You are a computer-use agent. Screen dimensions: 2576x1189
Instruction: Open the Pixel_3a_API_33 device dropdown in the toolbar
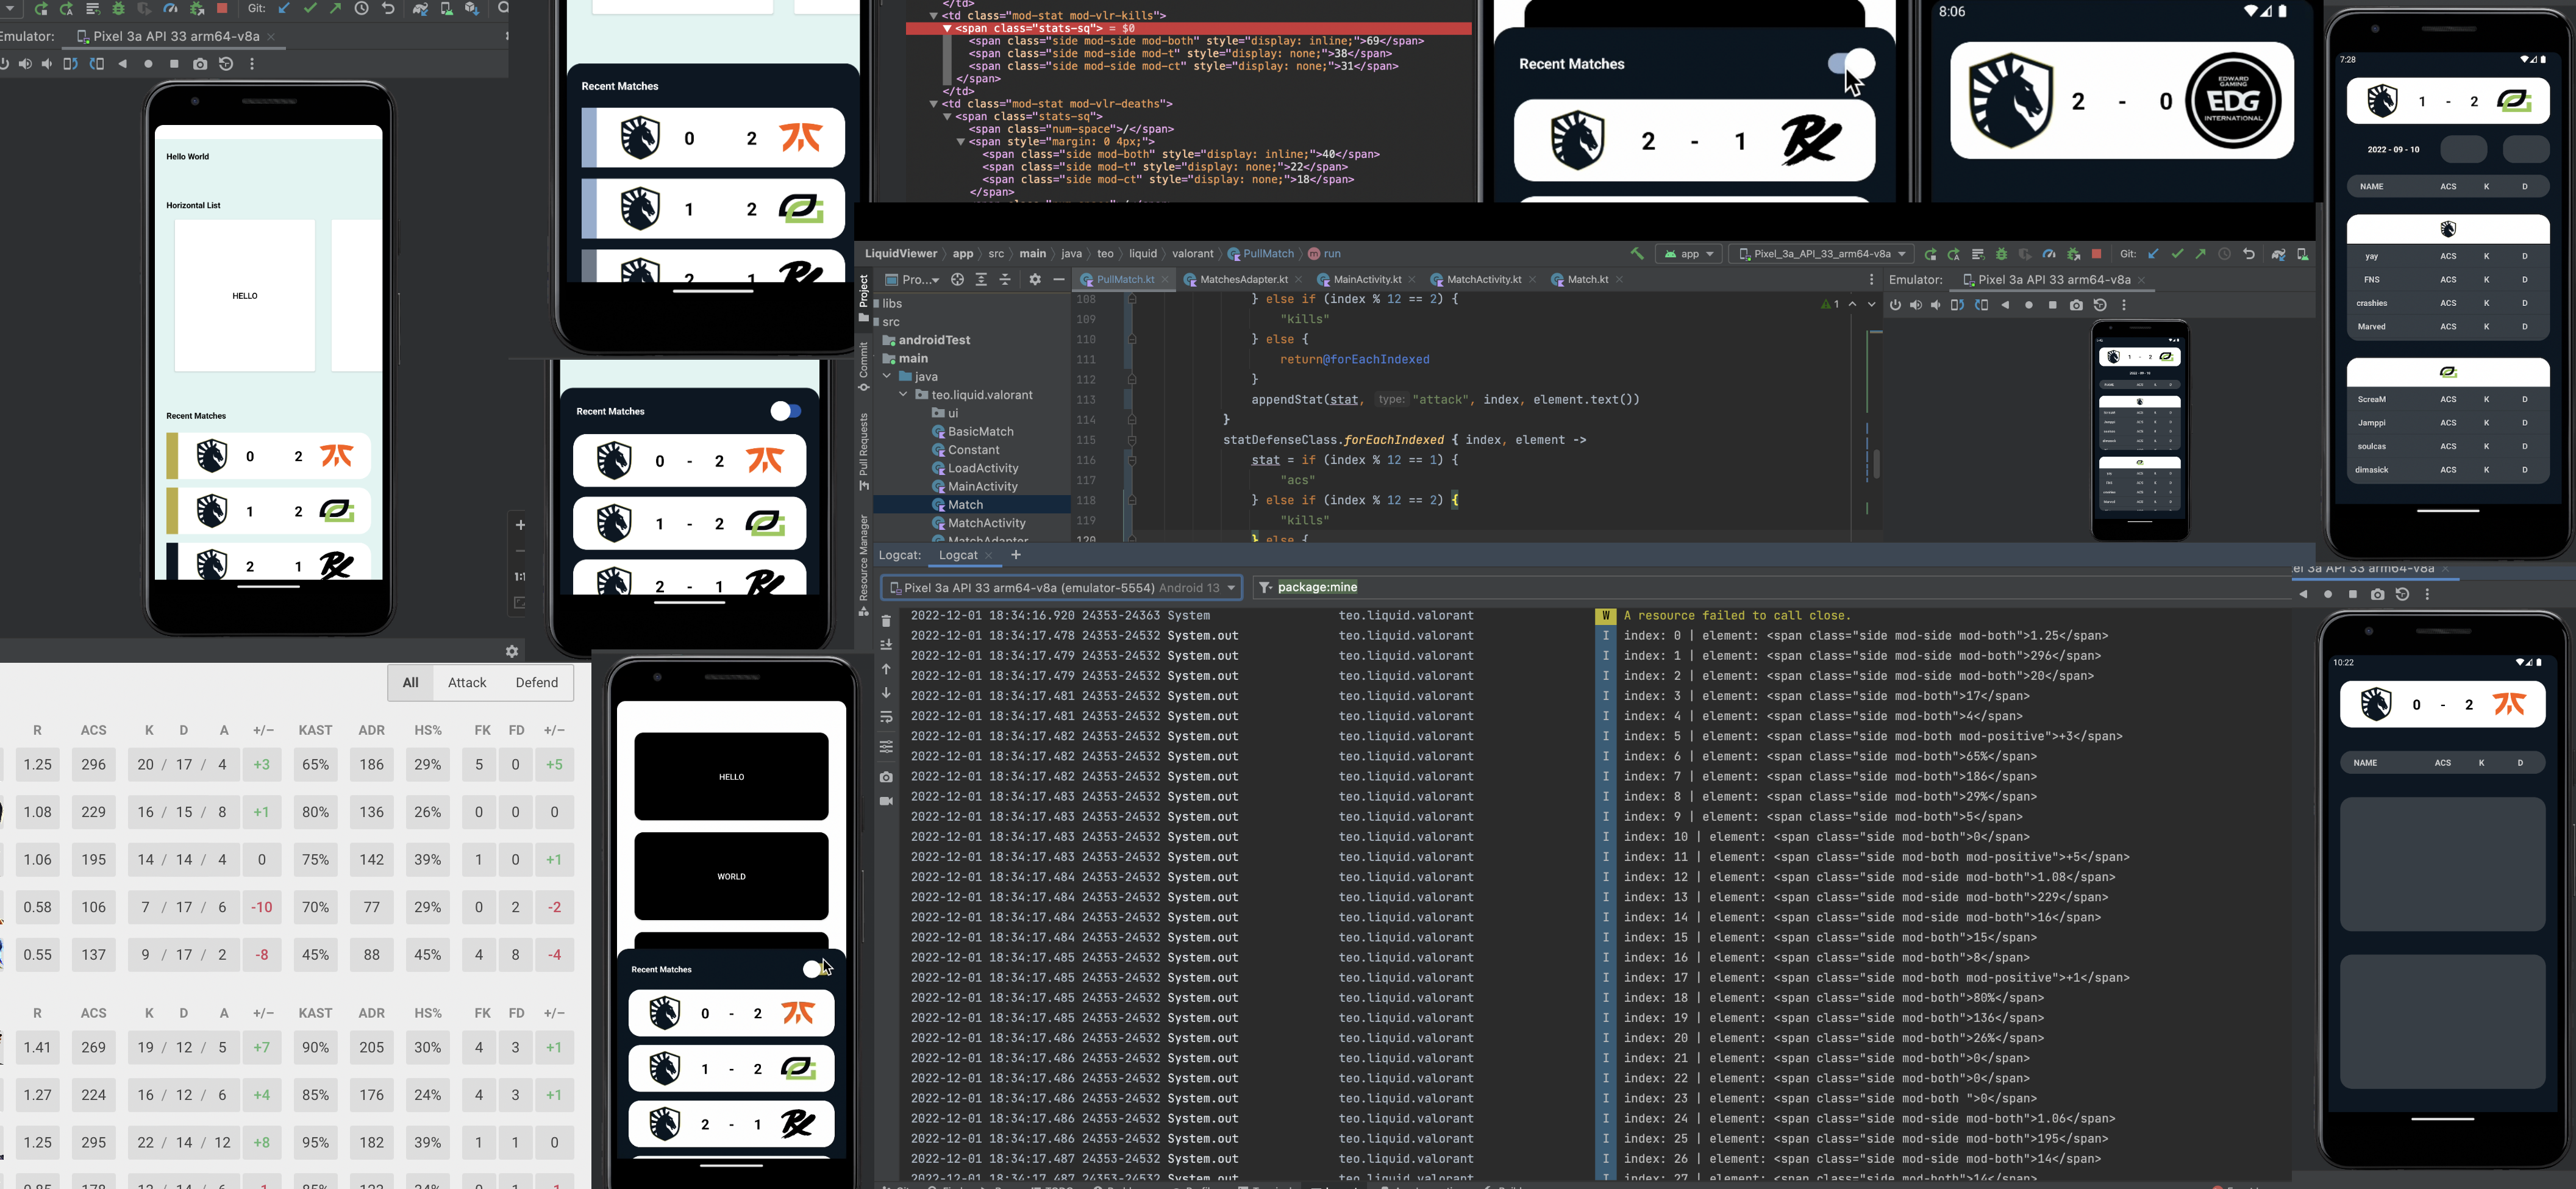(x=1821, y=254)
